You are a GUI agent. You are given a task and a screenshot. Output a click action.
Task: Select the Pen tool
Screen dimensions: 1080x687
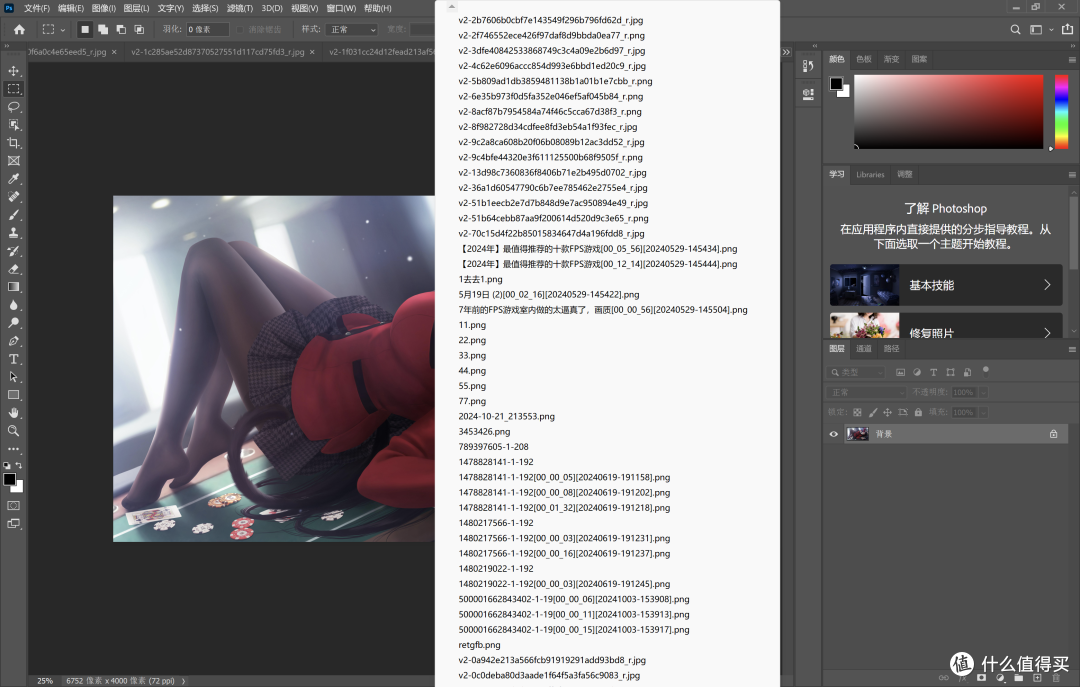[x=14, y=341]
